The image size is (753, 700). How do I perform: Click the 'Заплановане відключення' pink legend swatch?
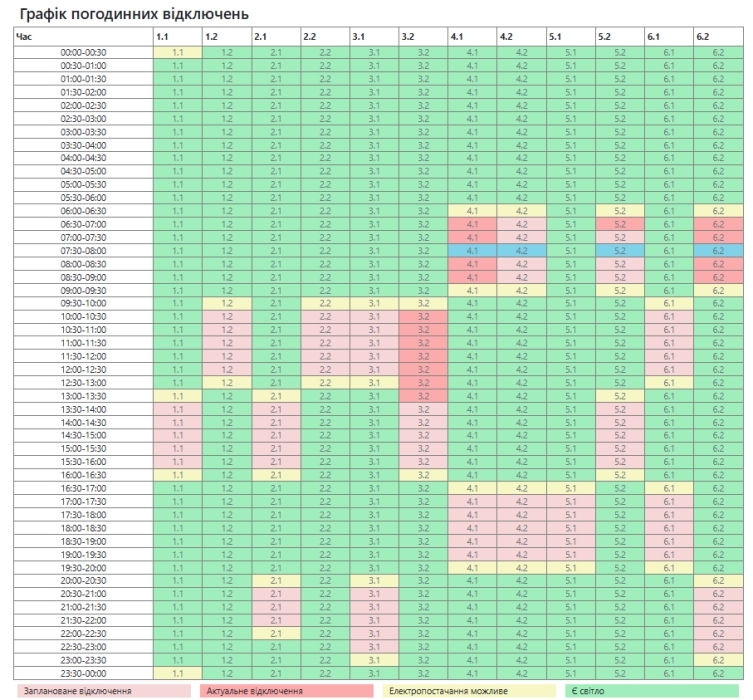(102, 689)
